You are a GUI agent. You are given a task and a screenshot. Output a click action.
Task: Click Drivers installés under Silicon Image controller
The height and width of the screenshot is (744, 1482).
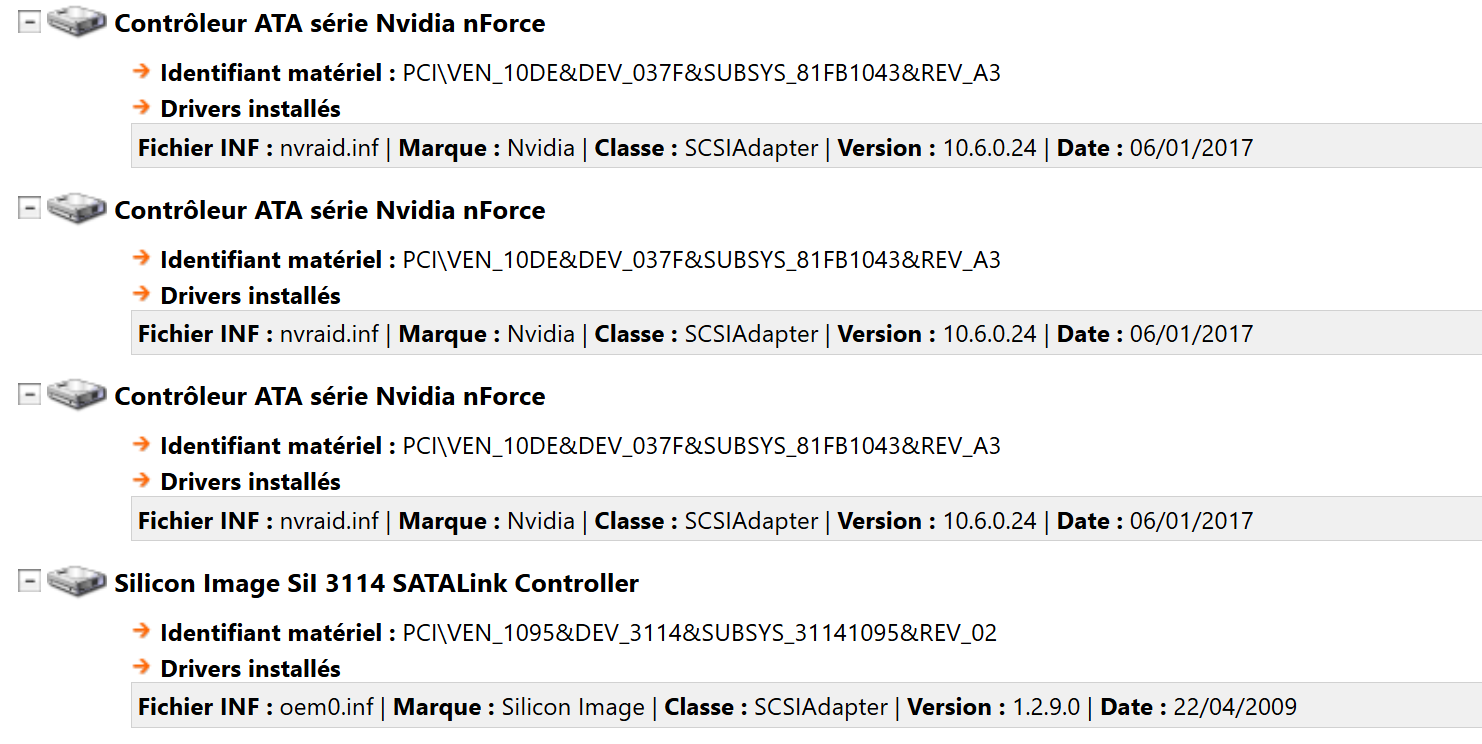(250, 668)
